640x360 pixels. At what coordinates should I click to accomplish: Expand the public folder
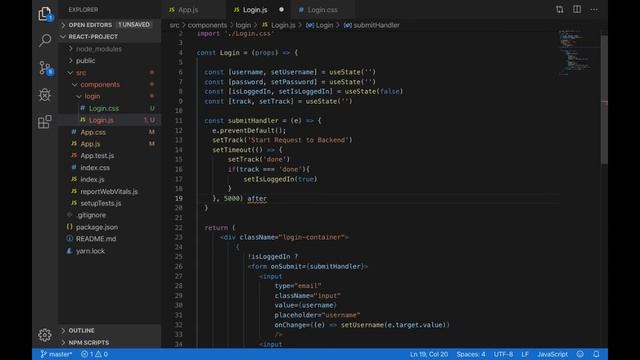[85, 61]
